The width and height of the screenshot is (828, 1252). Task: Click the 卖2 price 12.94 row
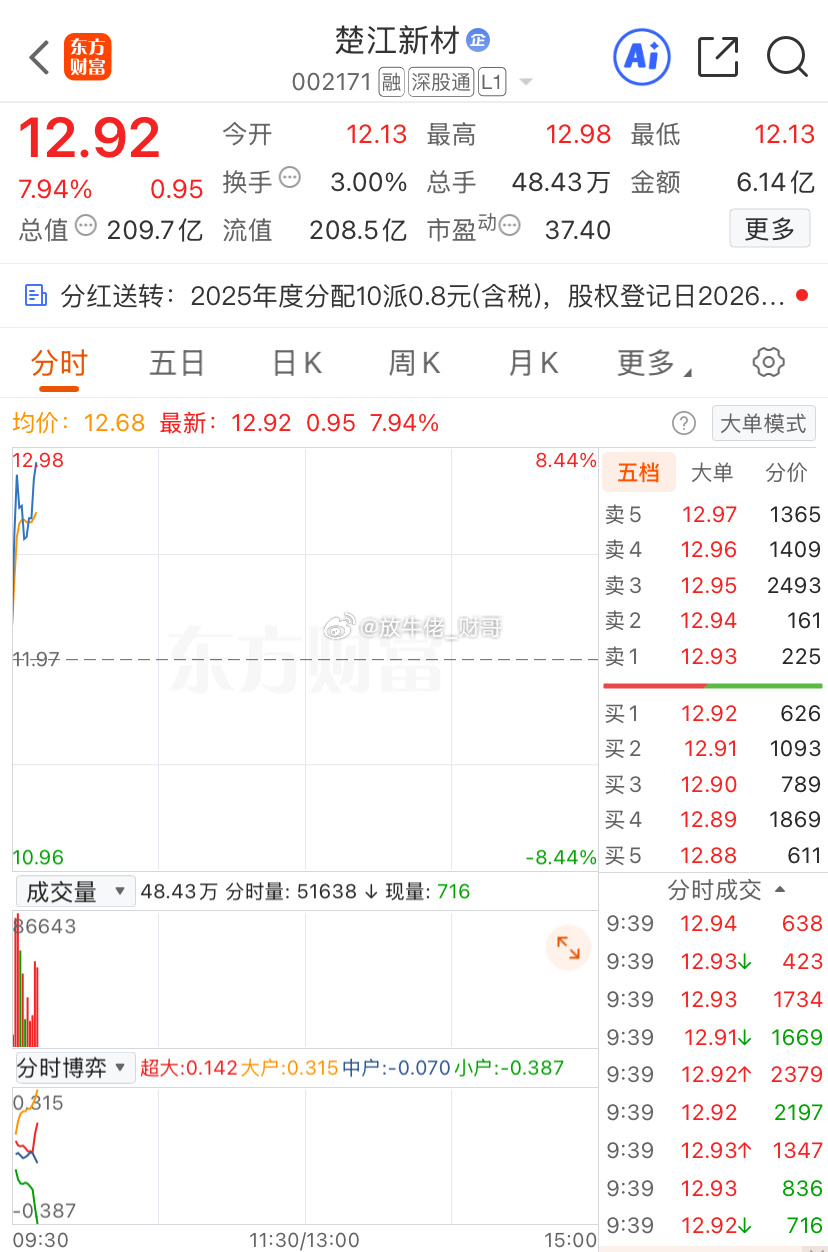(712, 621)
